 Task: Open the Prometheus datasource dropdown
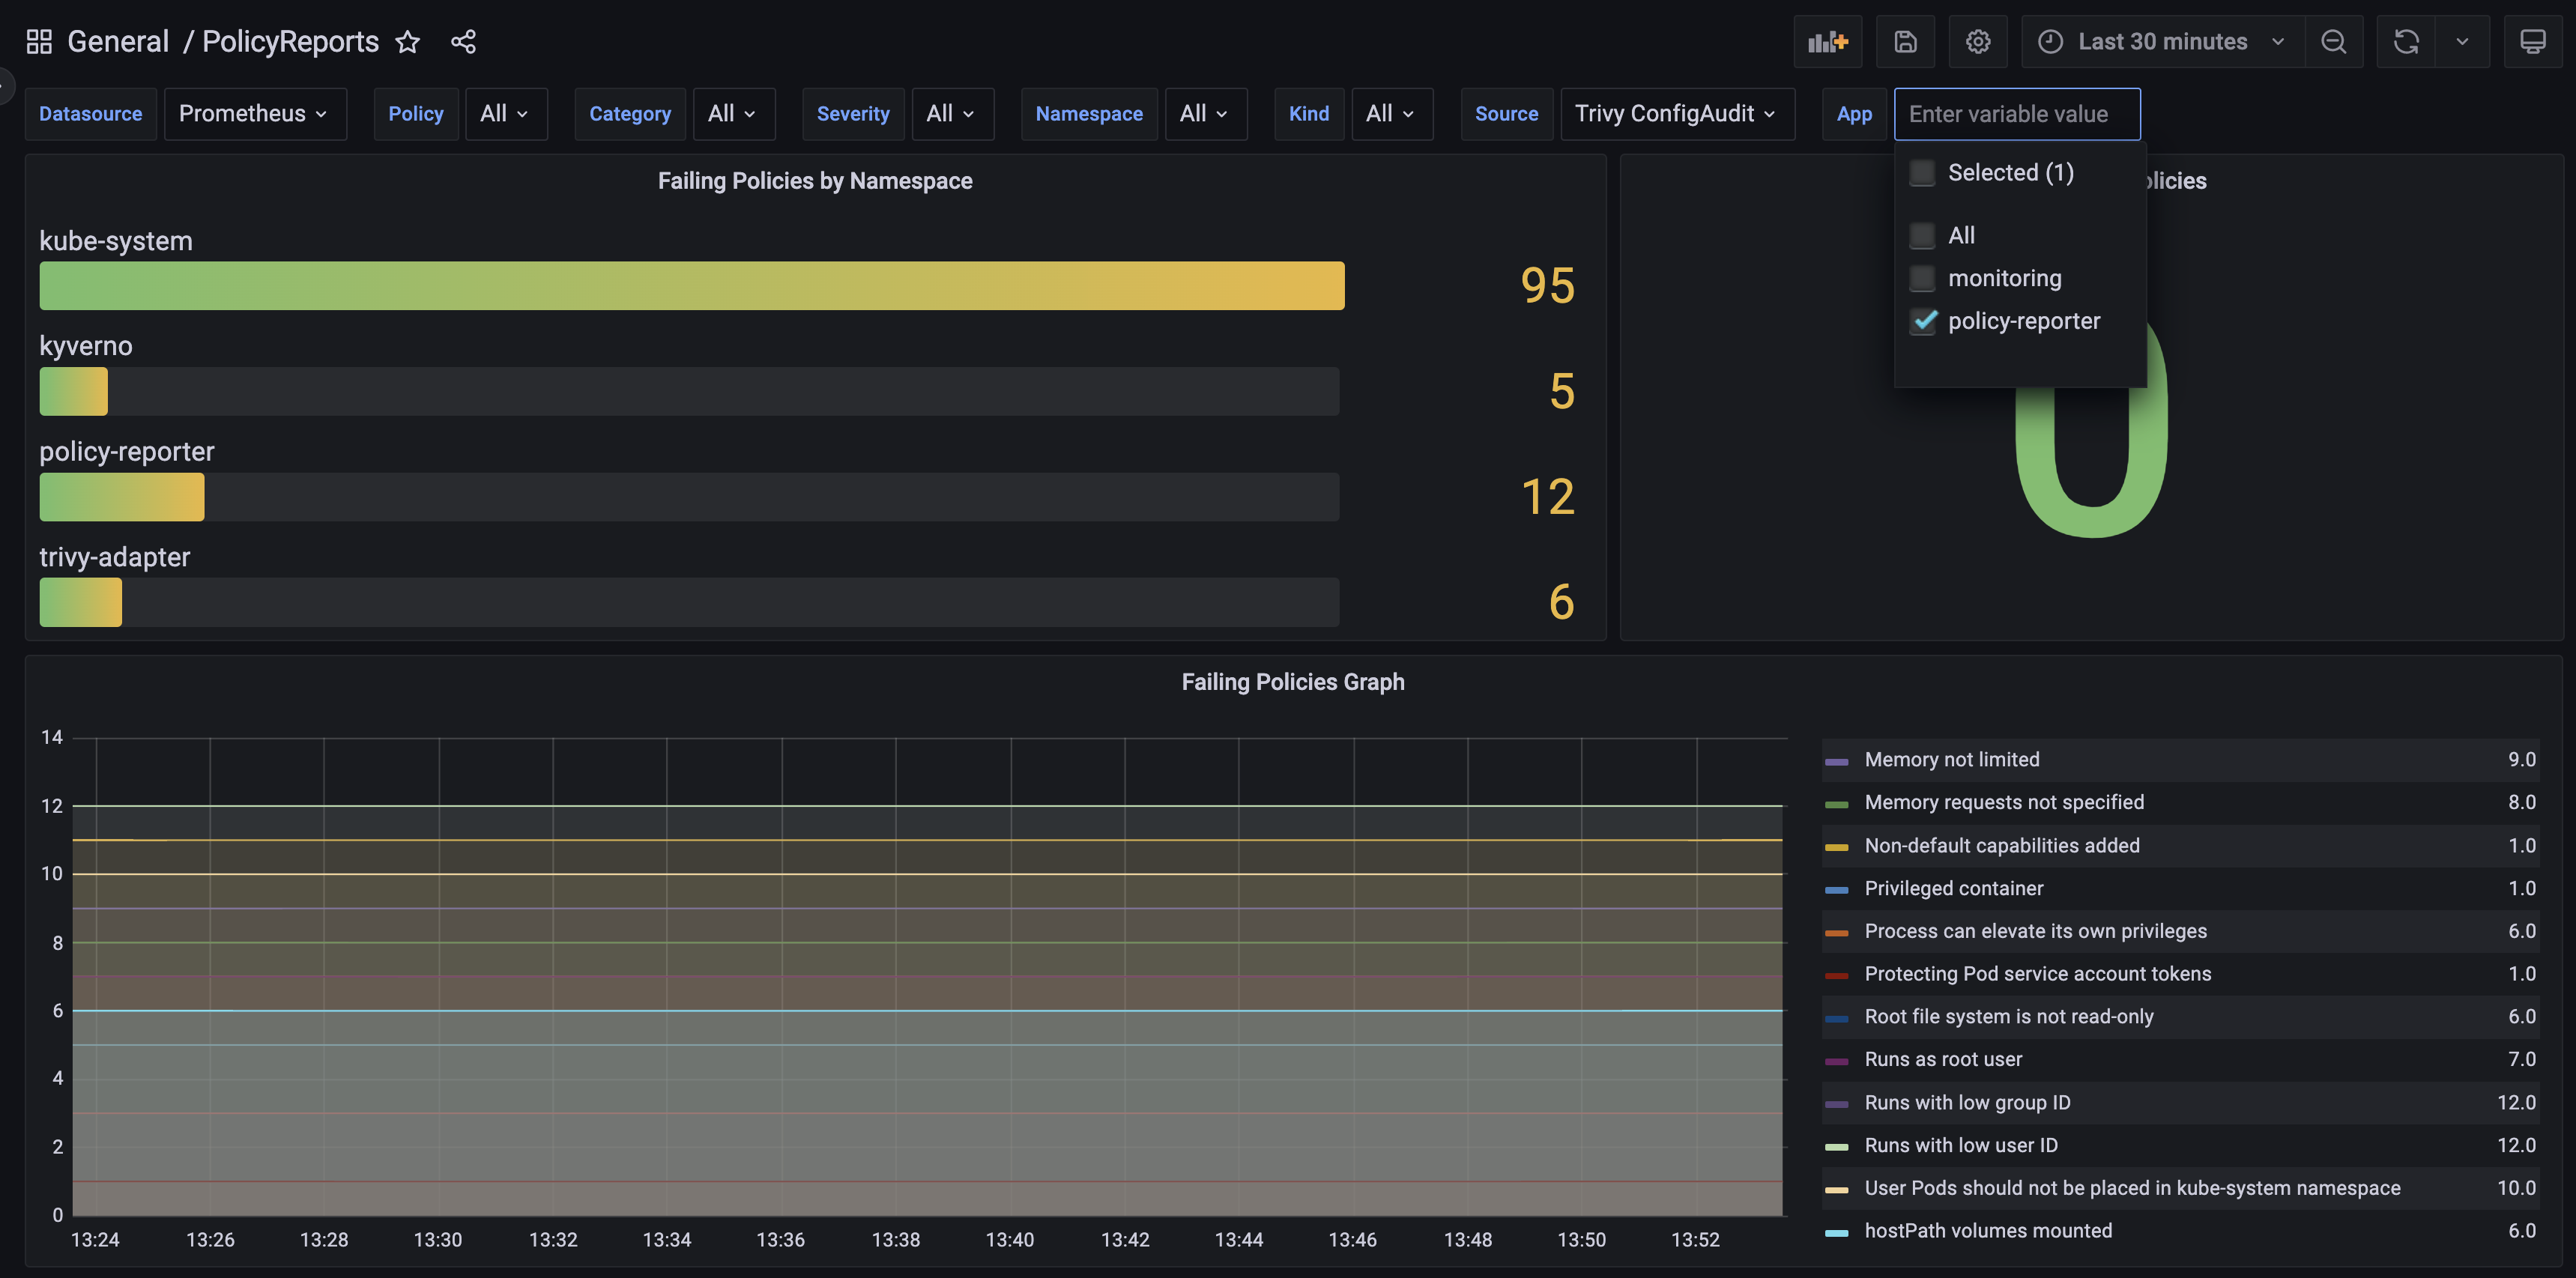pyautogui.click(x=255, y=113)
